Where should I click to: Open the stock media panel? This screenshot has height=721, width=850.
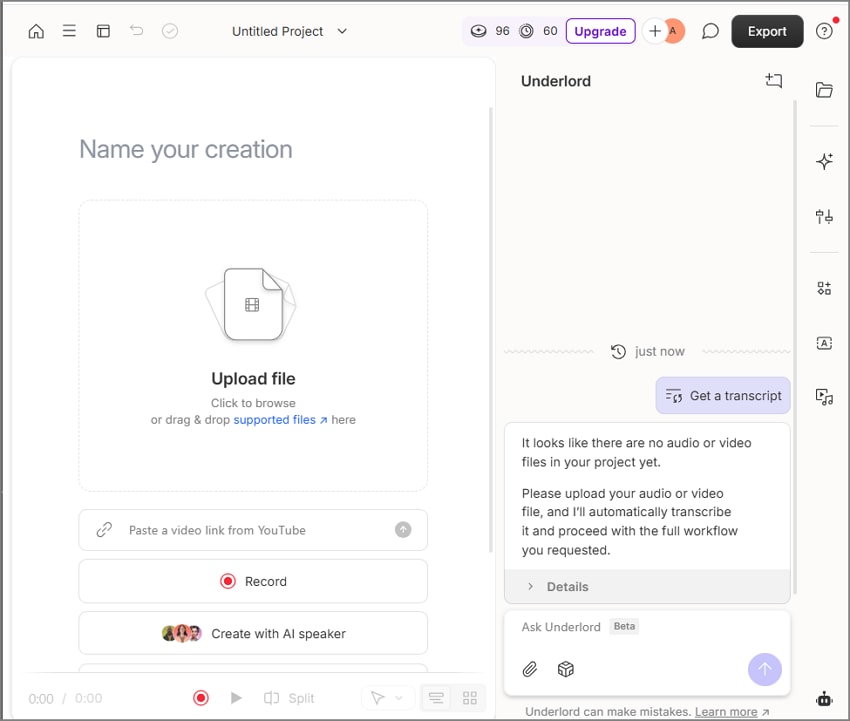(823, 397)
